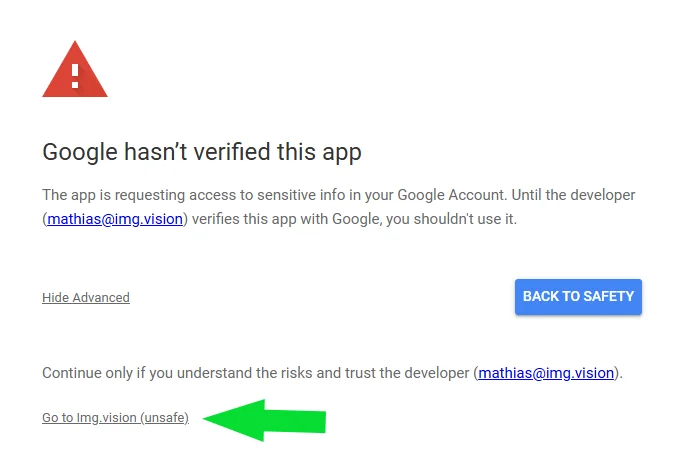
Task: Click 'you shouldn't use it' warning text
Action: pos(451,219)
